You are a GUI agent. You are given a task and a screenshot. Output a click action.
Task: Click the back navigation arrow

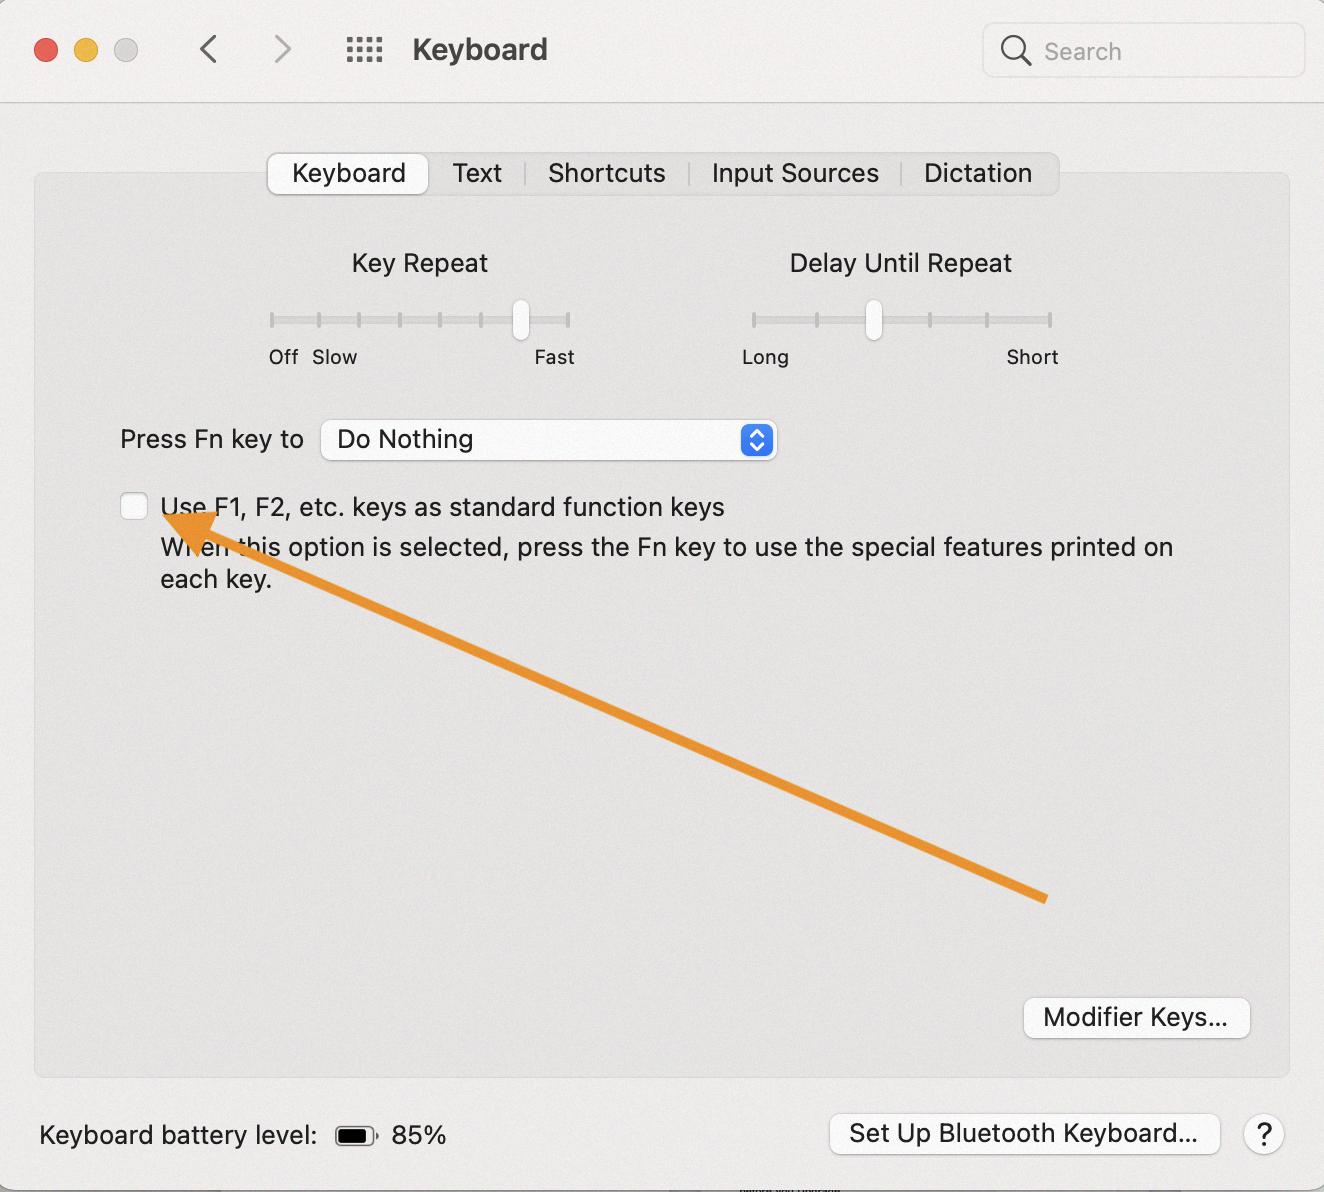(208, 49)
